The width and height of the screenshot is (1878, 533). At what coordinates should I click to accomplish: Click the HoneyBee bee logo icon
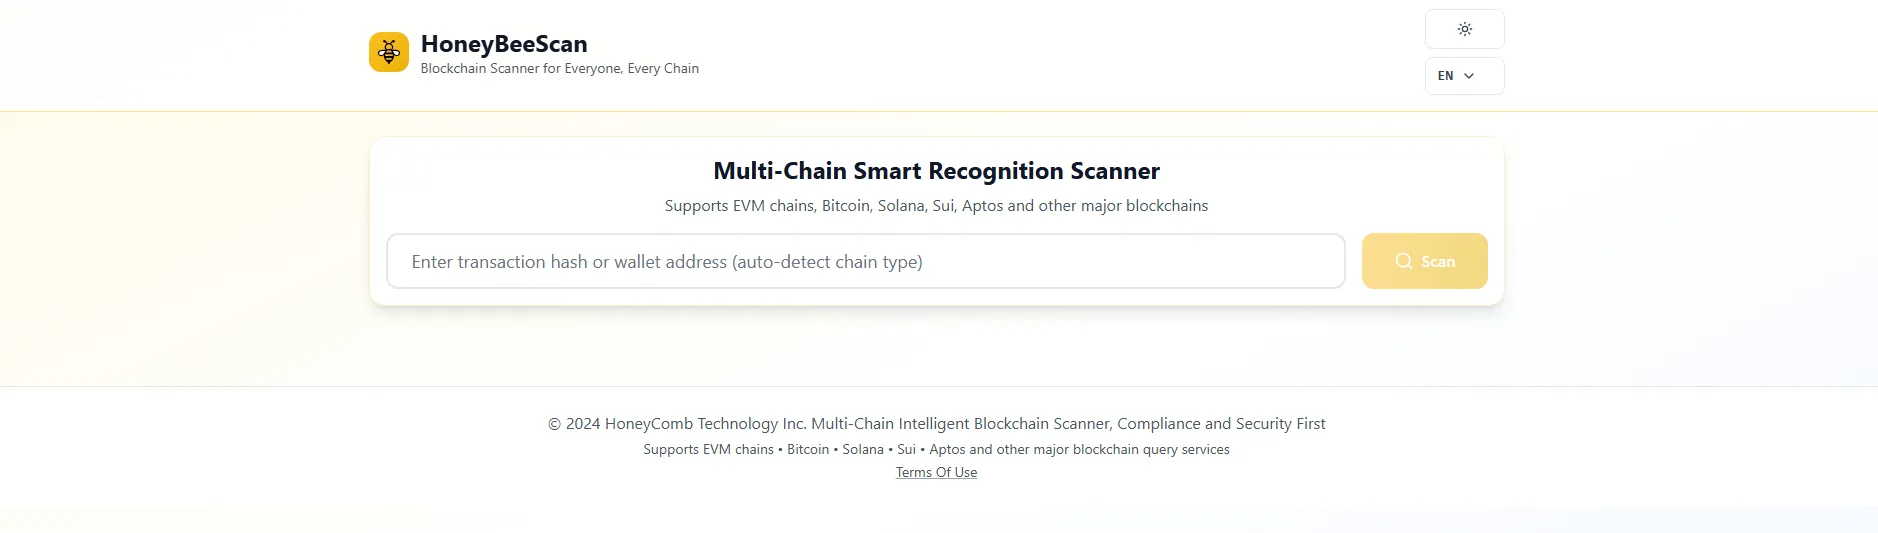click(389, 52)
